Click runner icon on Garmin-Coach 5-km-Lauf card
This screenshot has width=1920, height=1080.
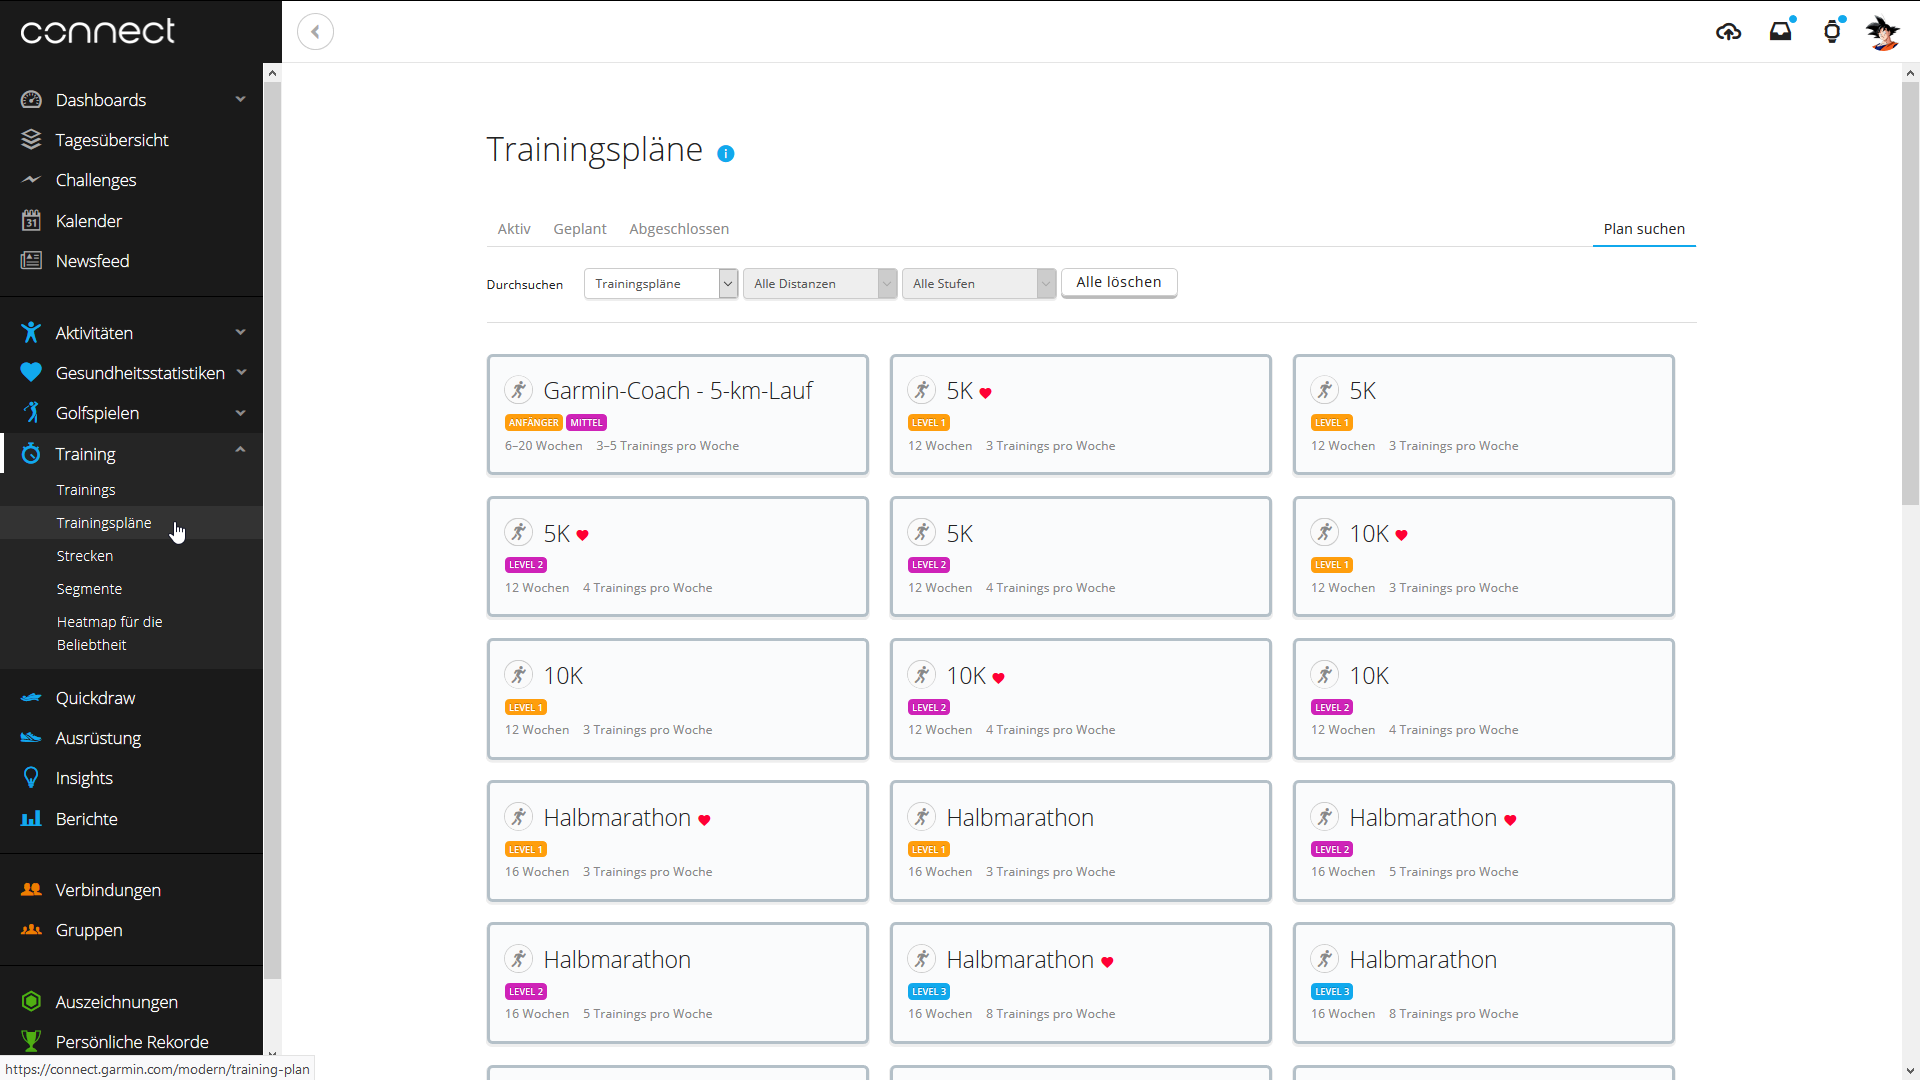pyautogui.click(x=518, y=390)
